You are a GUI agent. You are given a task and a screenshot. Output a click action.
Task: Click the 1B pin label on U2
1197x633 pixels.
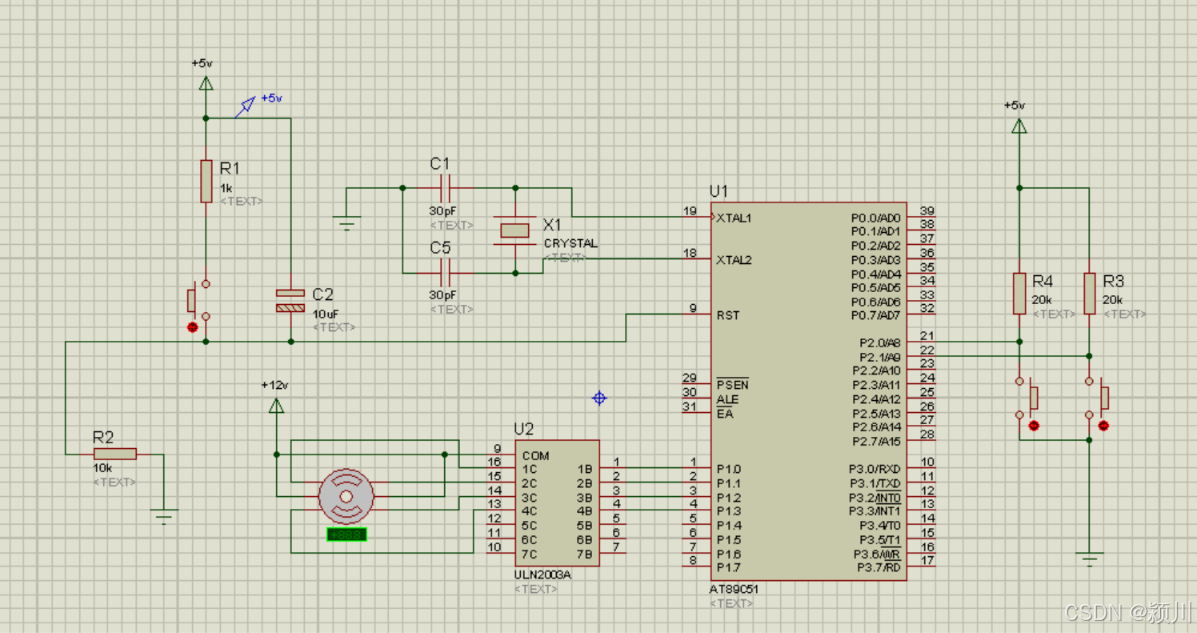(585, 469)
